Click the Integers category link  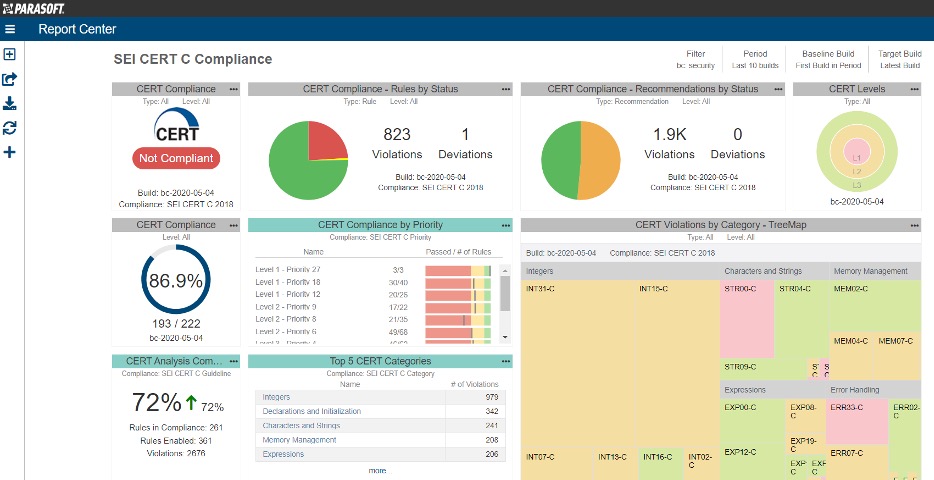click(x=276, y=397)
